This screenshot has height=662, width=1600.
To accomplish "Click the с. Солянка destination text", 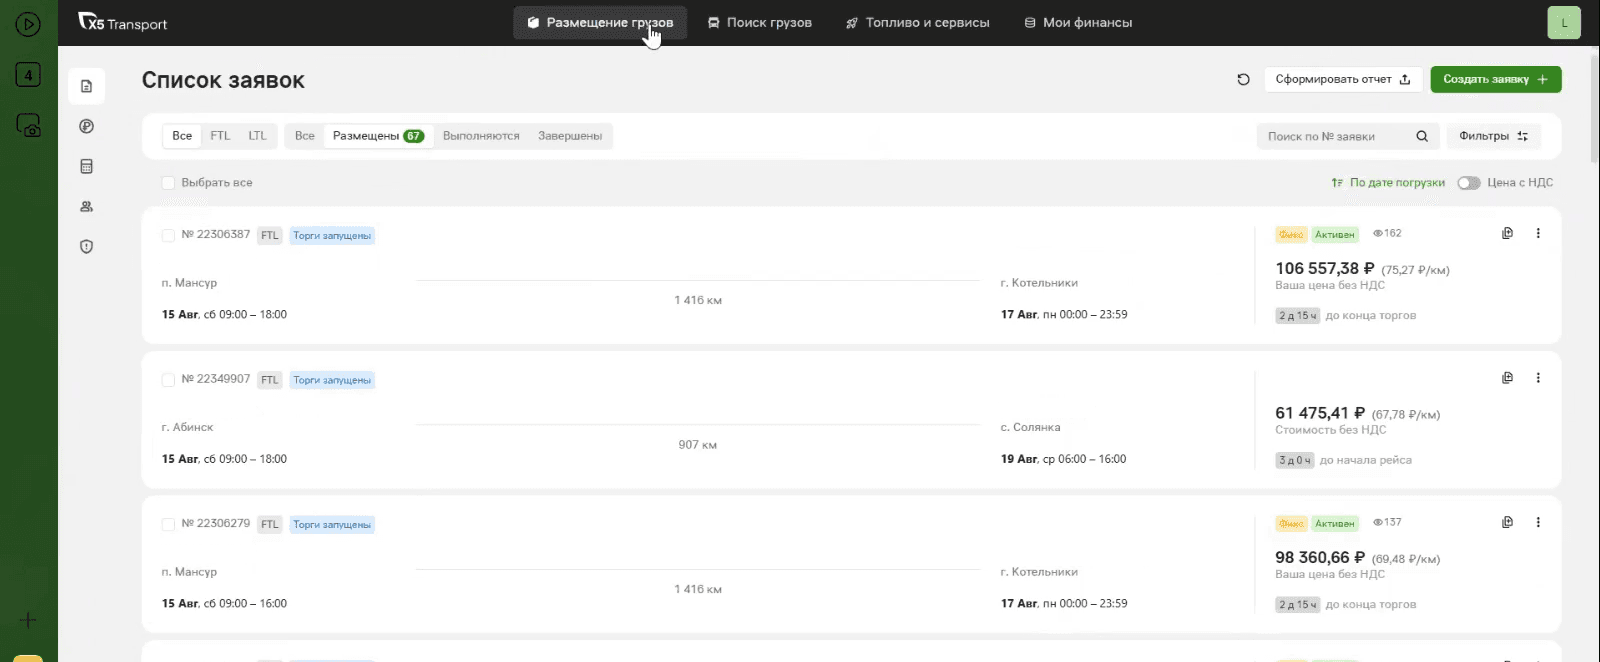I will (1031, 427).
